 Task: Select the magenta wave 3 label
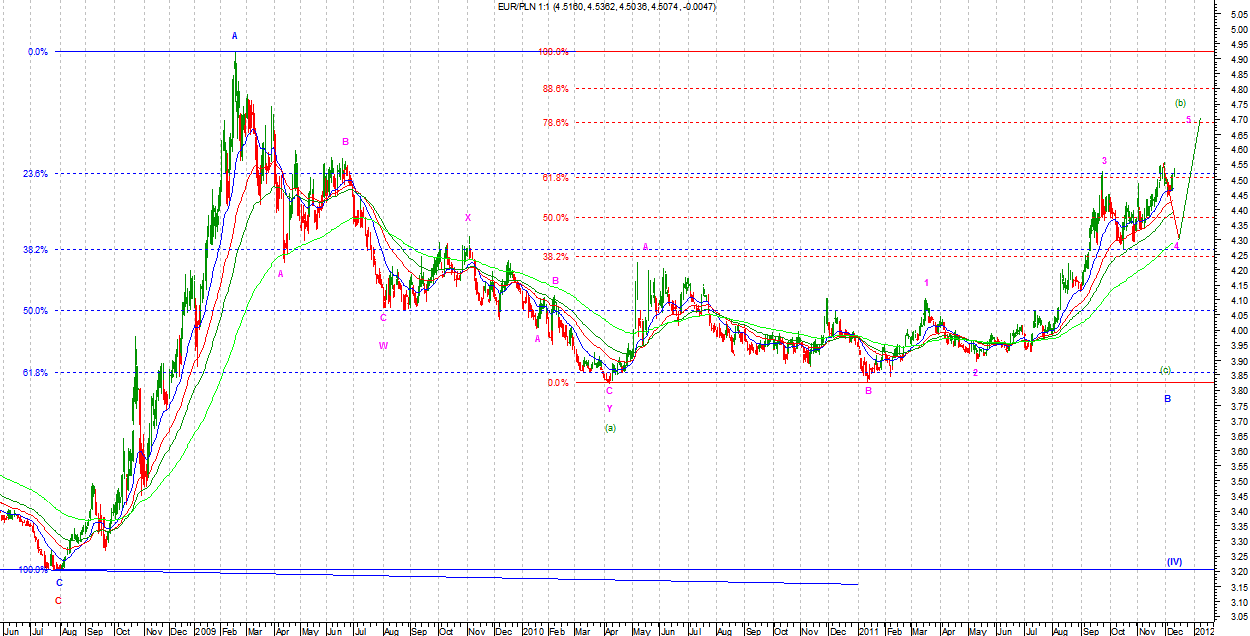pyautogui.click(x=1104, y=161)
